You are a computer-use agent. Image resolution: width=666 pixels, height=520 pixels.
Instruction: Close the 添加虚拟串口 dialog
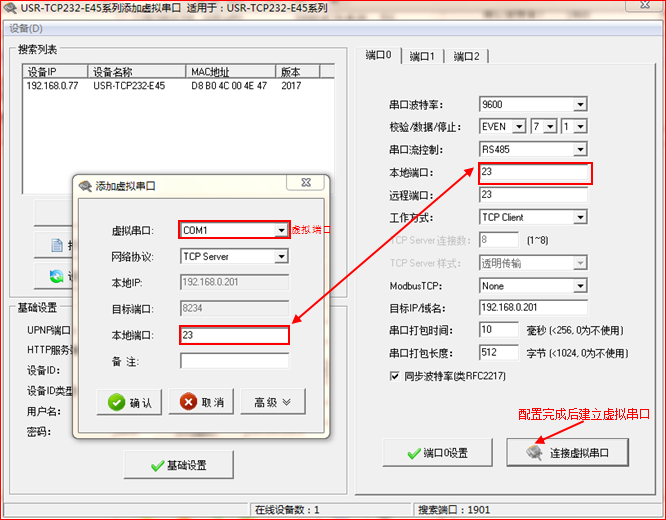[306, 182]
